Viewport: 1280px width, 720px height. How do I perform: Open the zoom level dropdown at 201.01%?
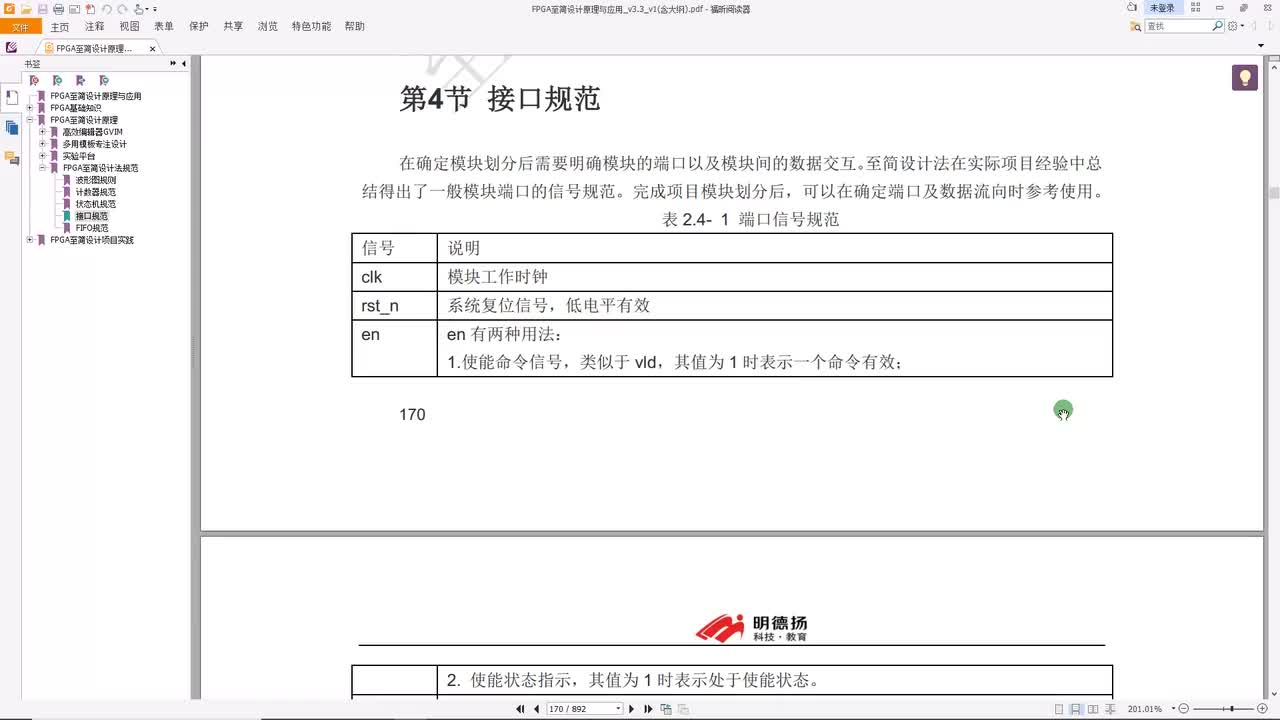click(1173, 709)
